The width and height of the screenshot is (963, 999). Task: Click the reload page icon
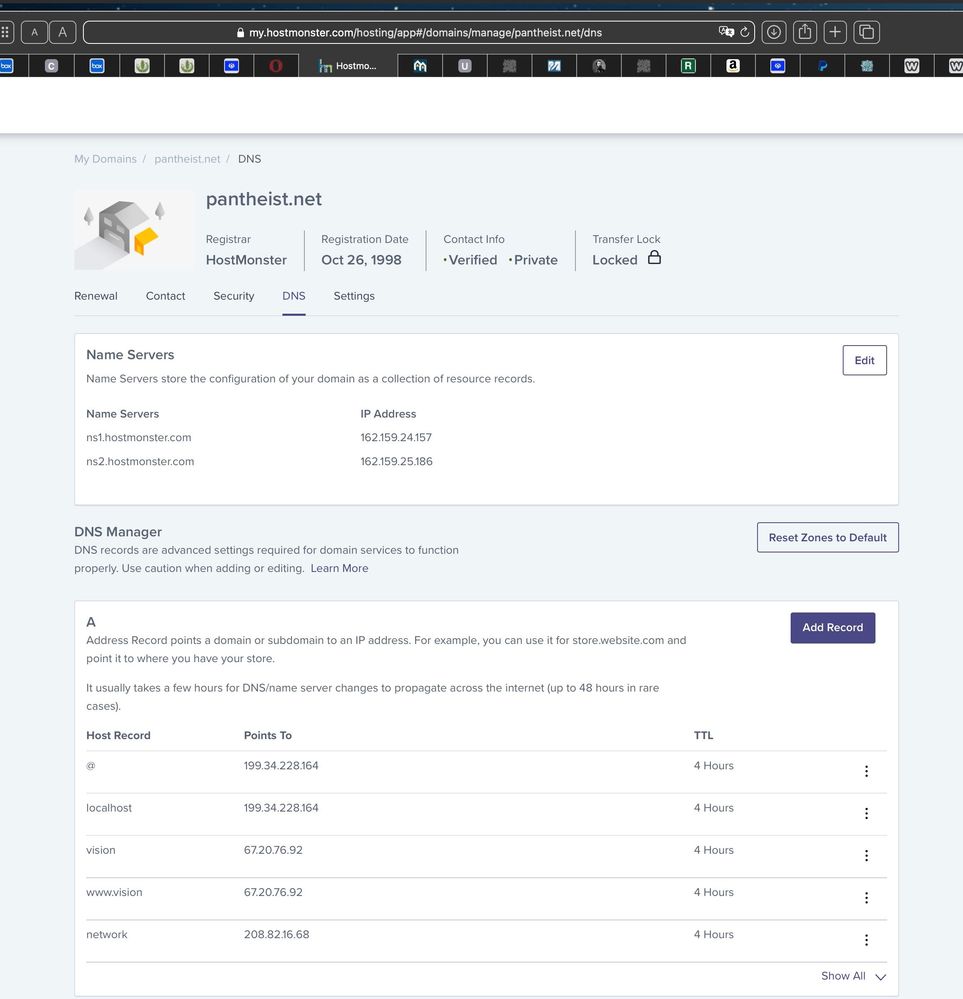(x=745, y=32)
